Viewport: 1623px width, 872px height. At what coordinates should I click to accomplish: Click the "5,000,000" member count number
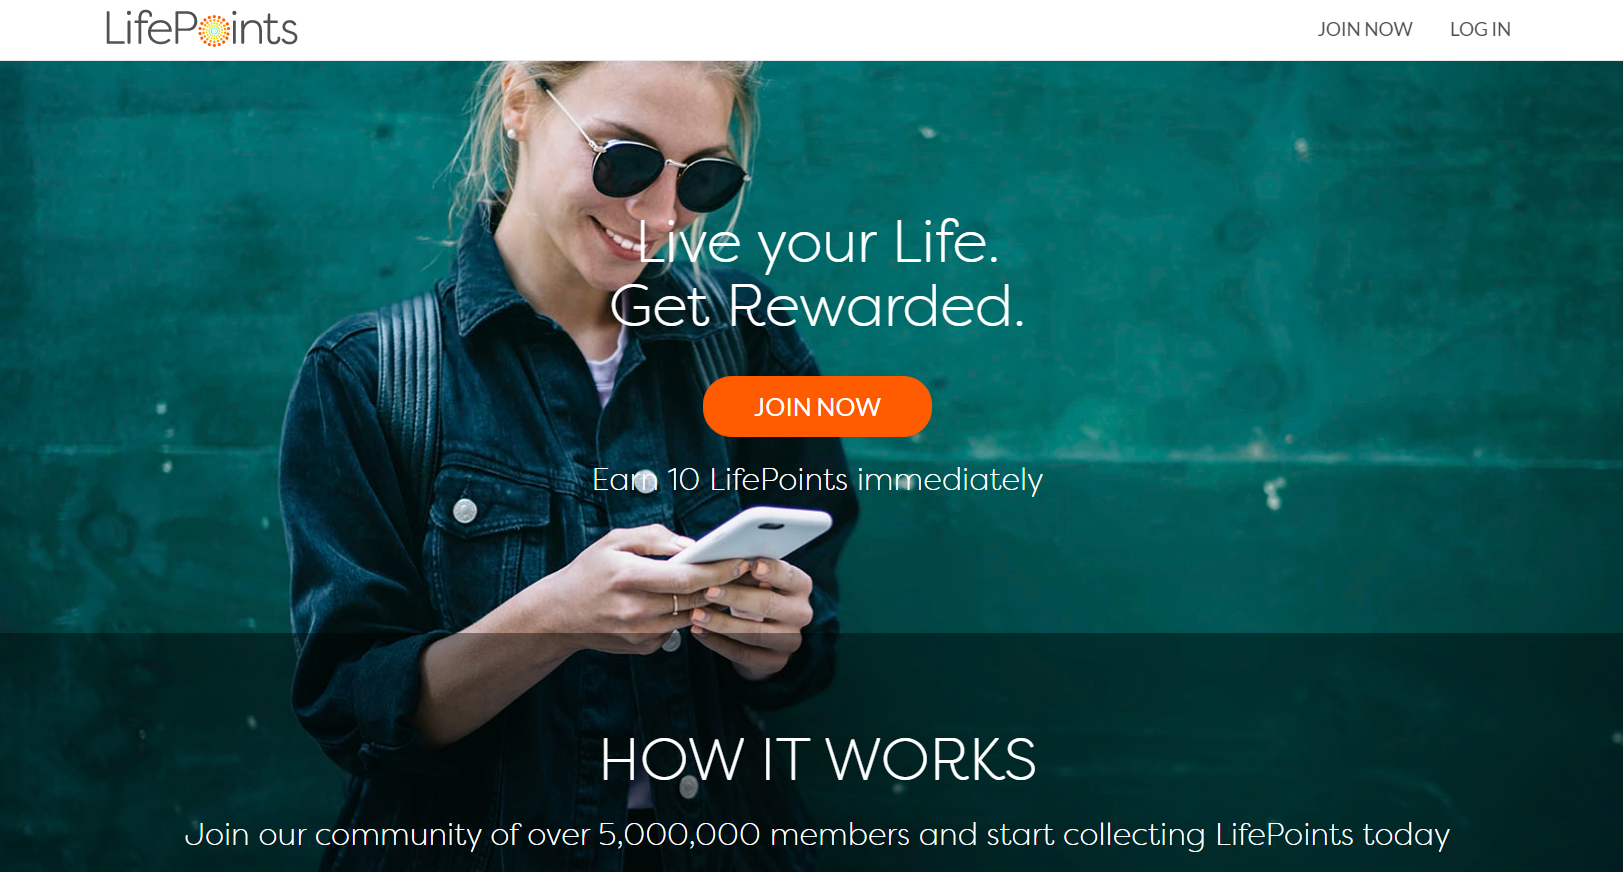[x=679, y=834]
